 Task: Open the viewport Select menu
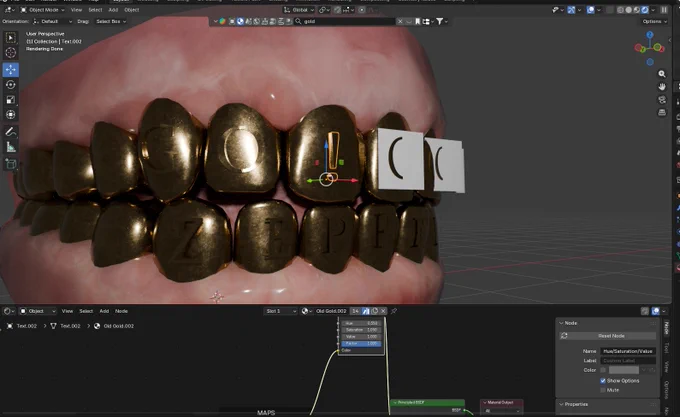point(95,10)
